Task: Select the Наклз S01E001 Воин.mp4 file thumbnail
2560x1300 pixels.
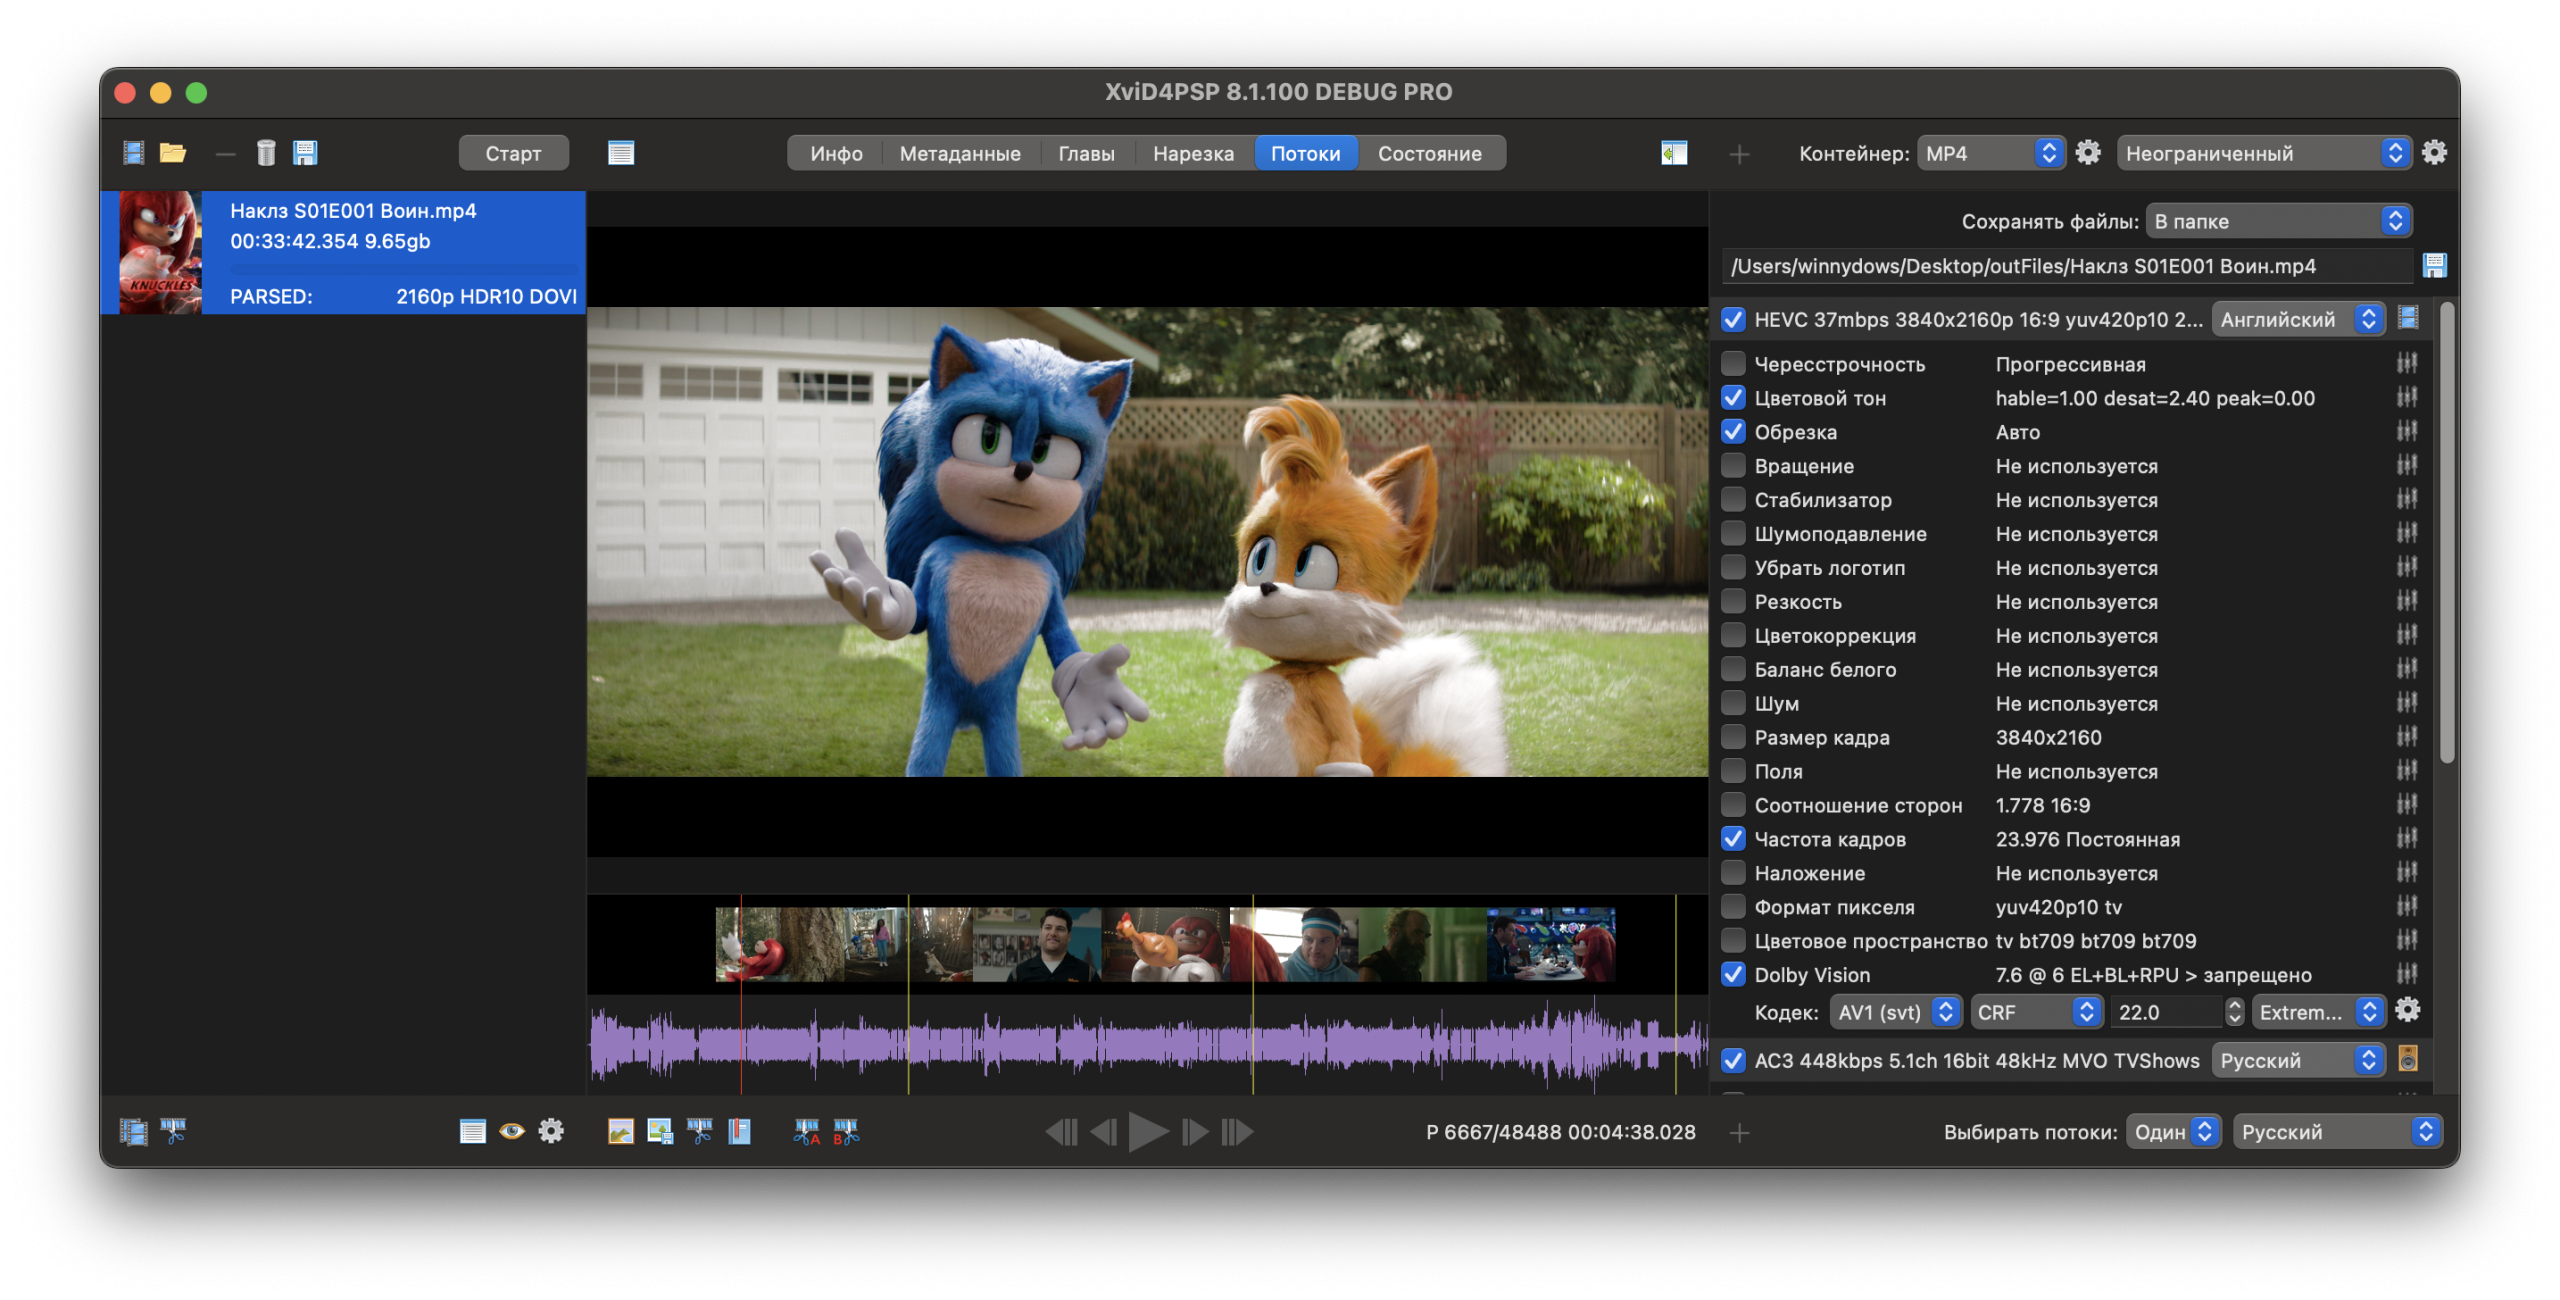Action: tap(160, 252)
